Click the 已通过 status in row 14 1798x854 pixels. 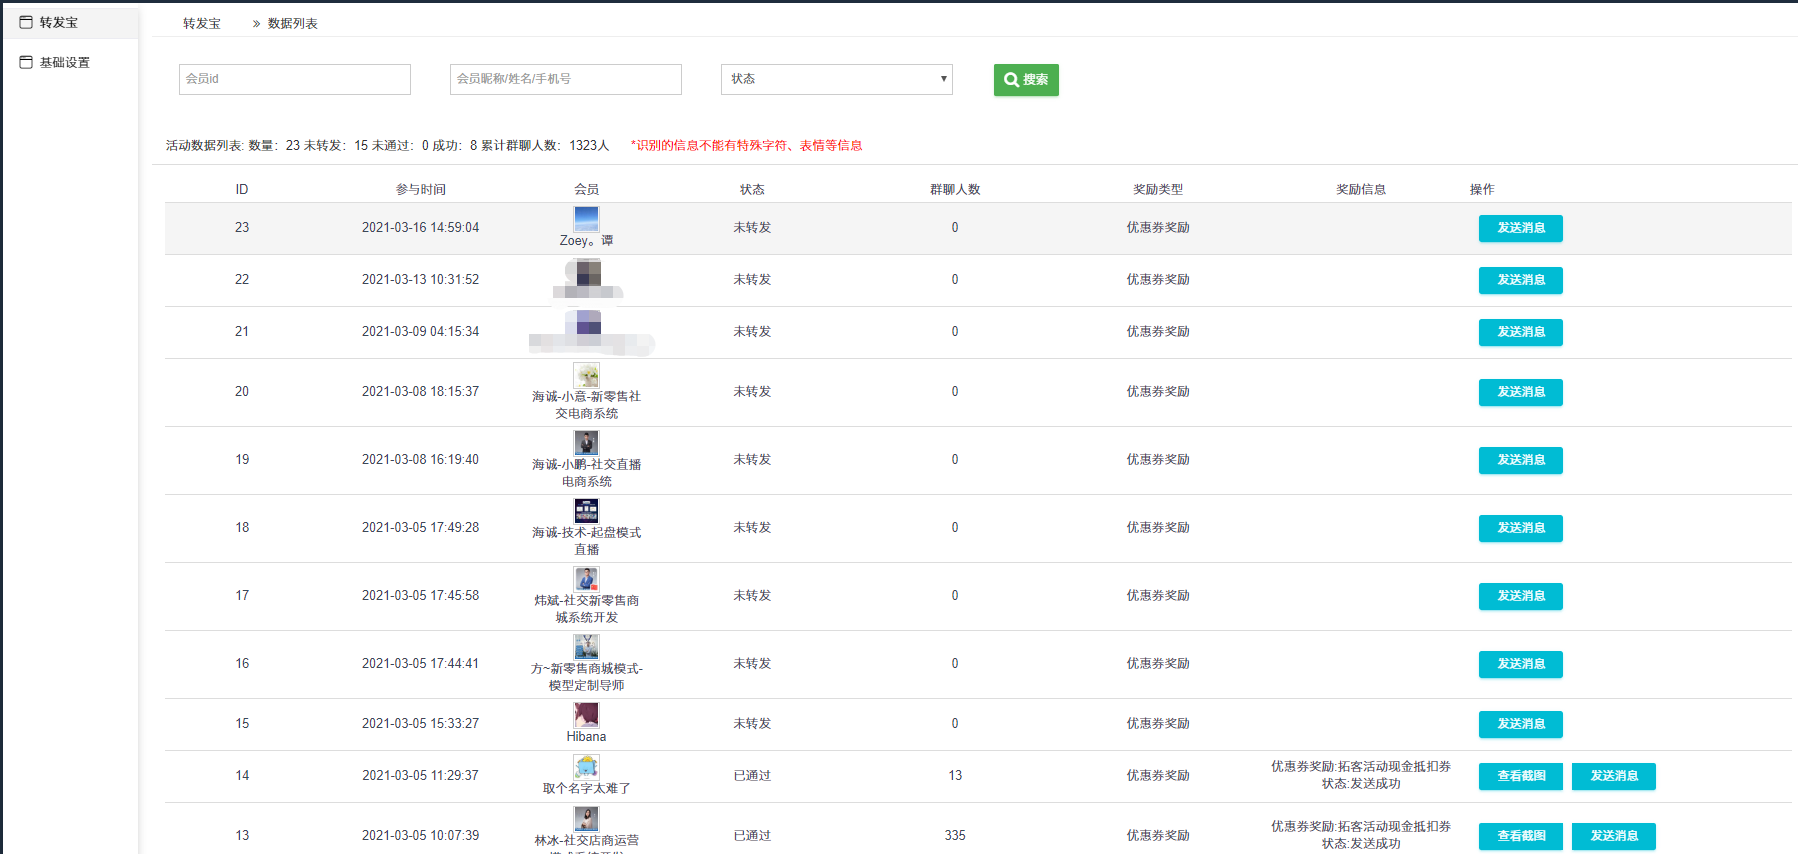(752, 776)
